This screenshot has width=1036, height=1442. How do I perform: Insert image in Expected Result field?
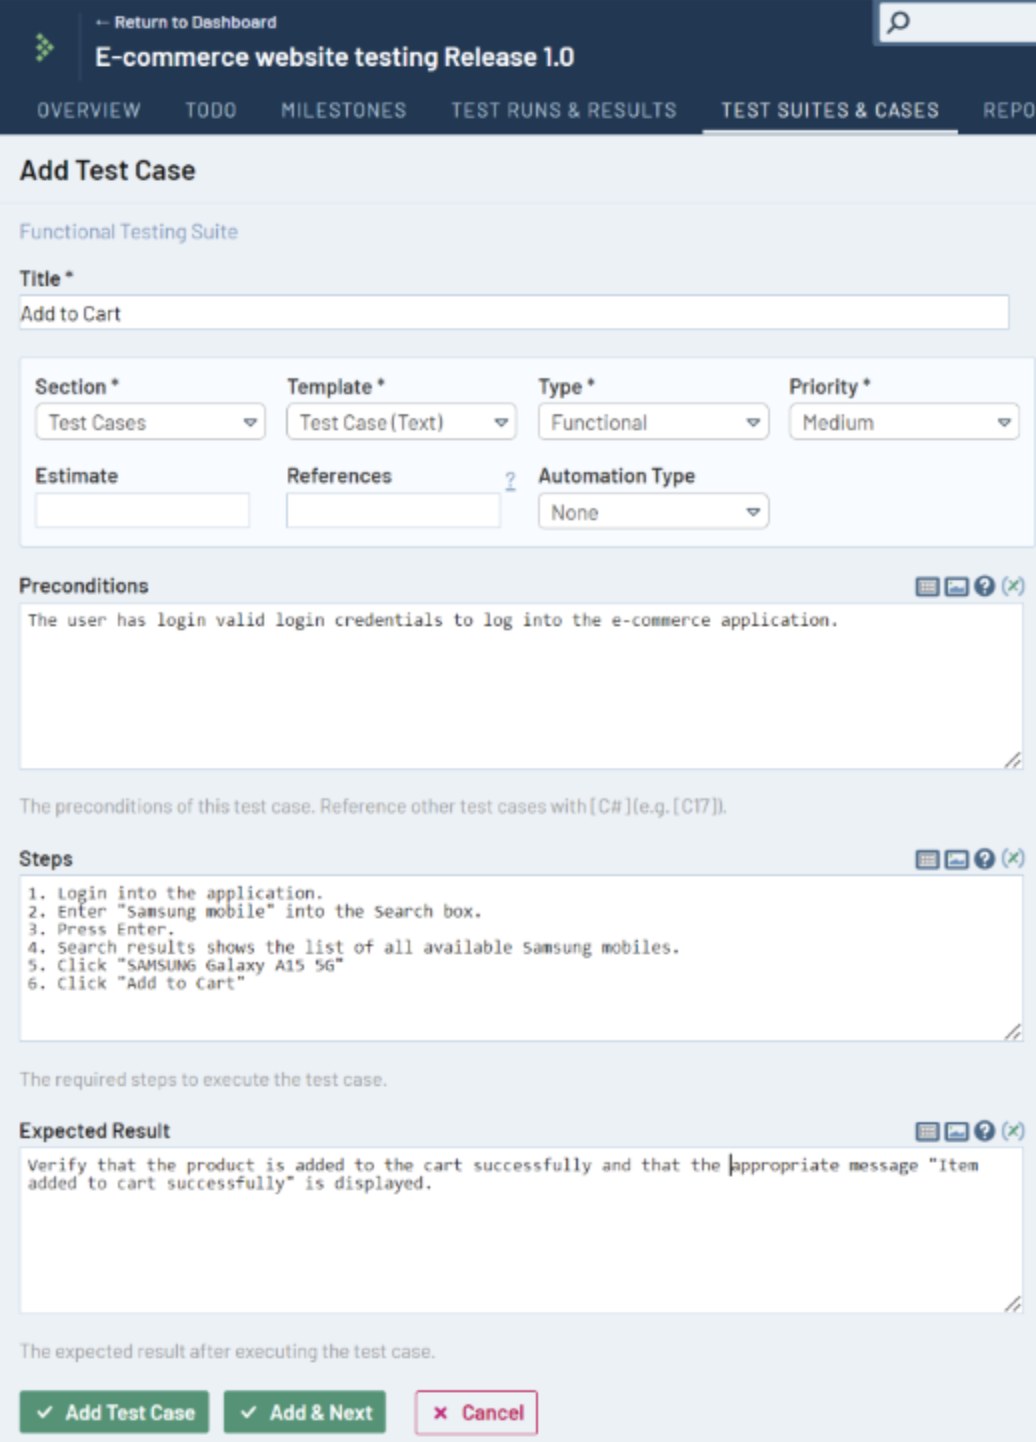point(956,1131)
